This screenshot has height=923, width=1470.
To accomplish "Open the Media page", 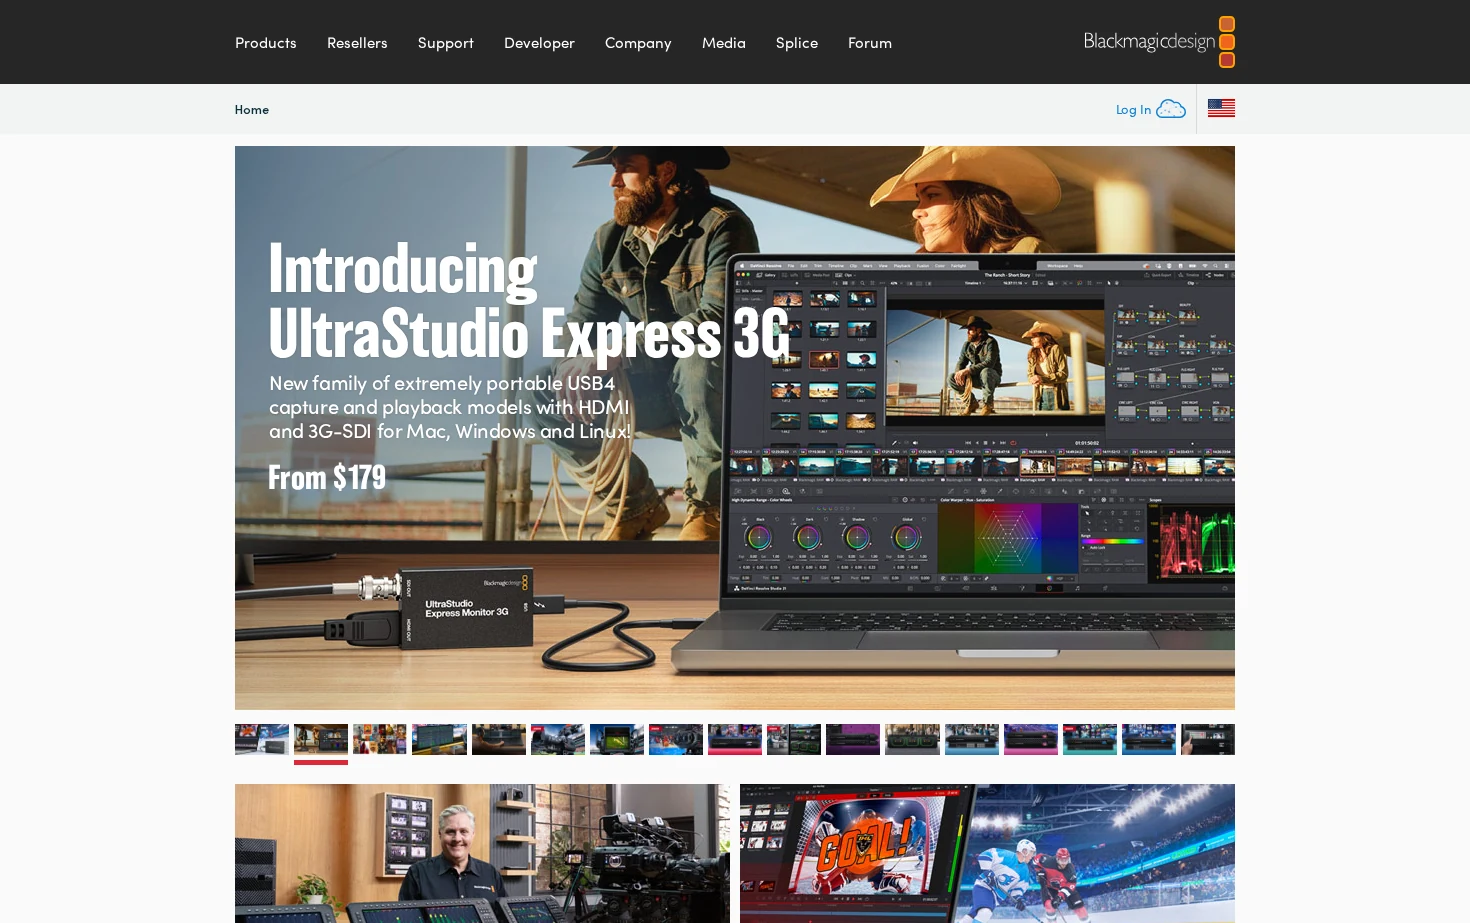I will 724,43.
